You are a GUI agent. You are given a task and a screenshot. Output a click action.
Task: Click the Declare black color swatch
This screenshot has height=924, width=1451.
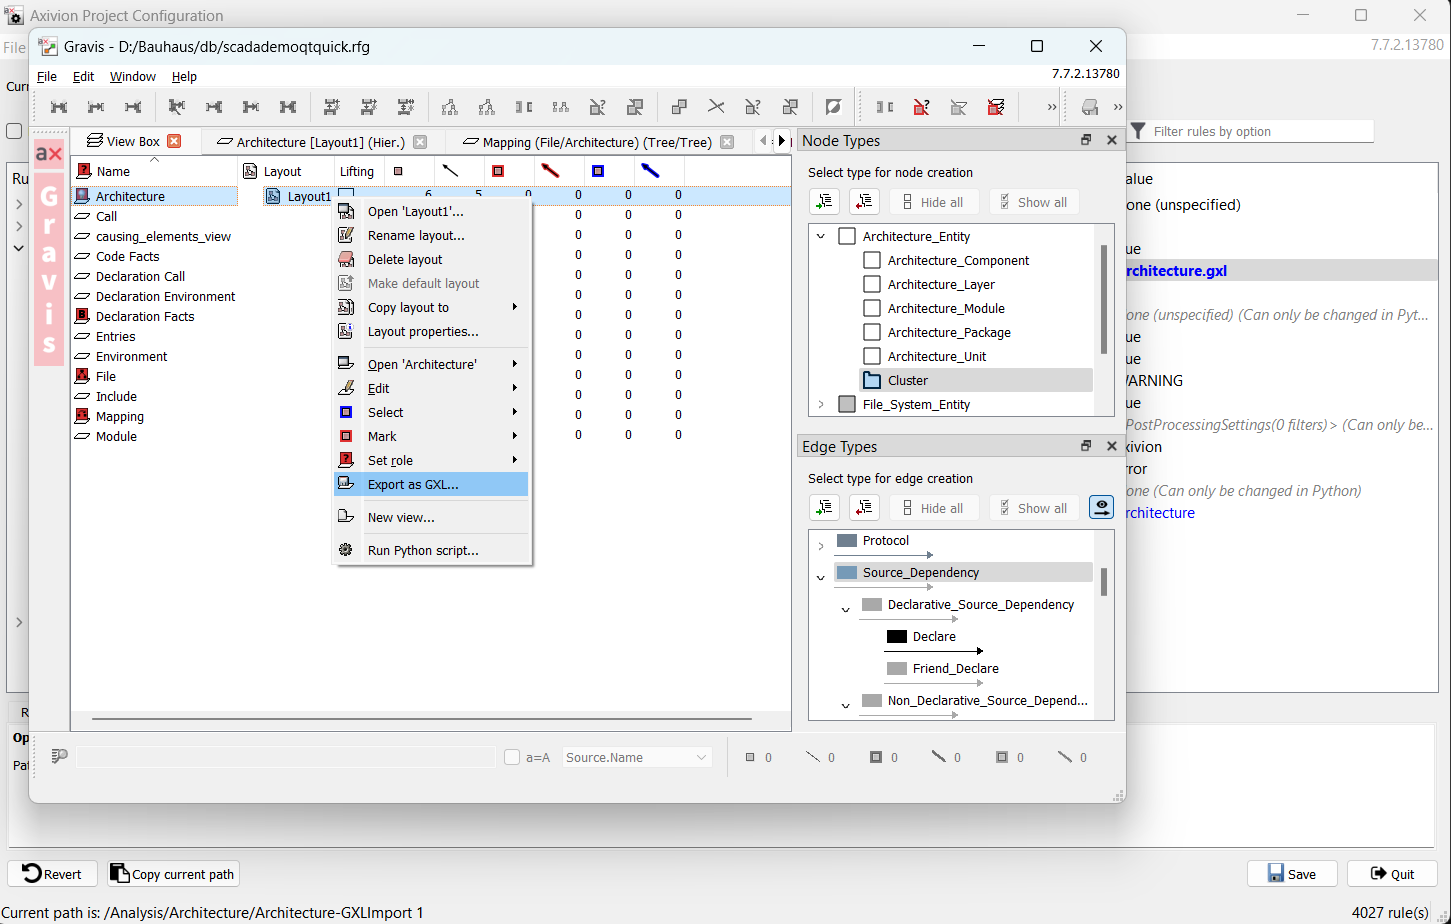coord(897,636)
